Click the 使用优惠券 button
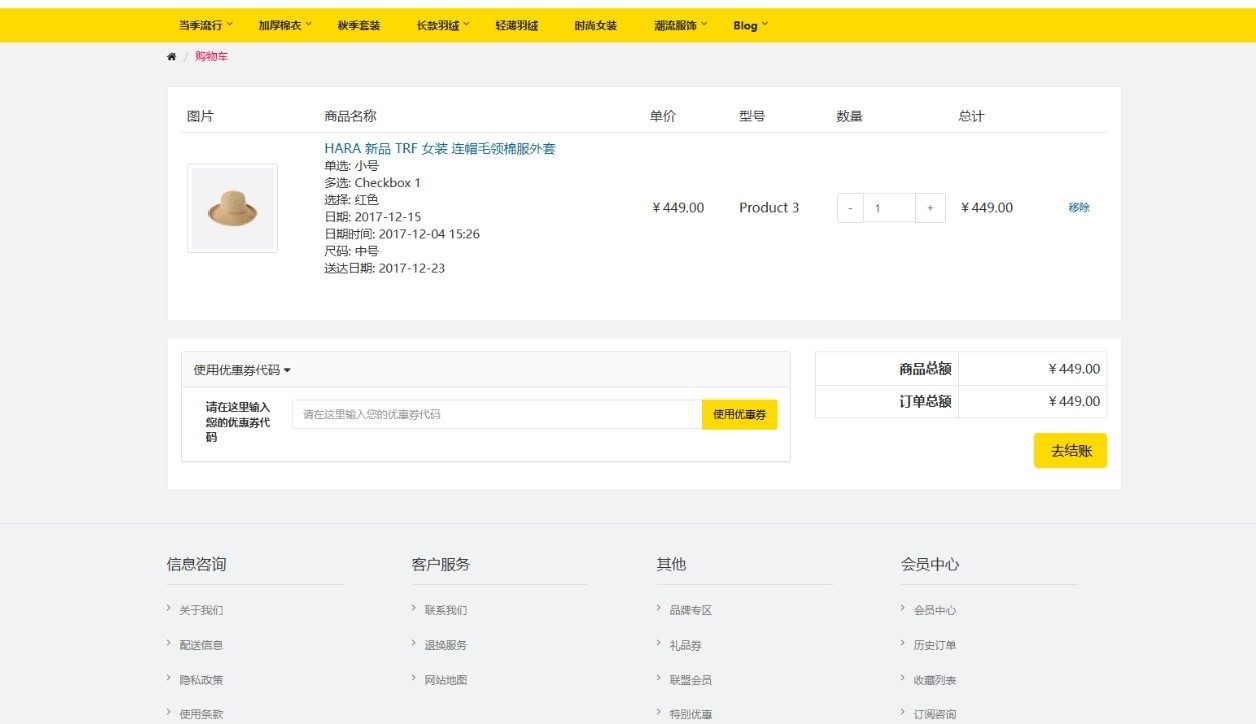Image resolution: width=1256 pixels, height=724 pixels. [x=739, y=414]
